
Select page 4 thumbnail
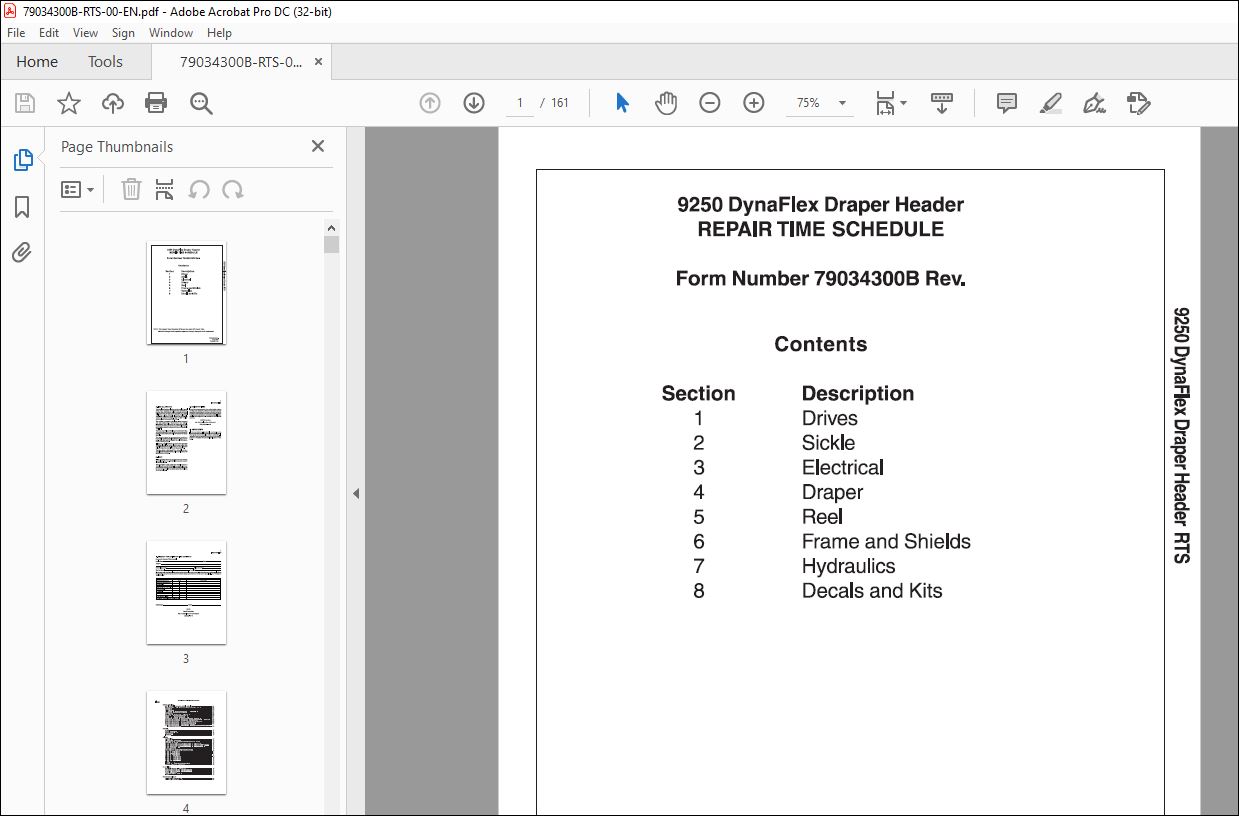click(186, 743)
